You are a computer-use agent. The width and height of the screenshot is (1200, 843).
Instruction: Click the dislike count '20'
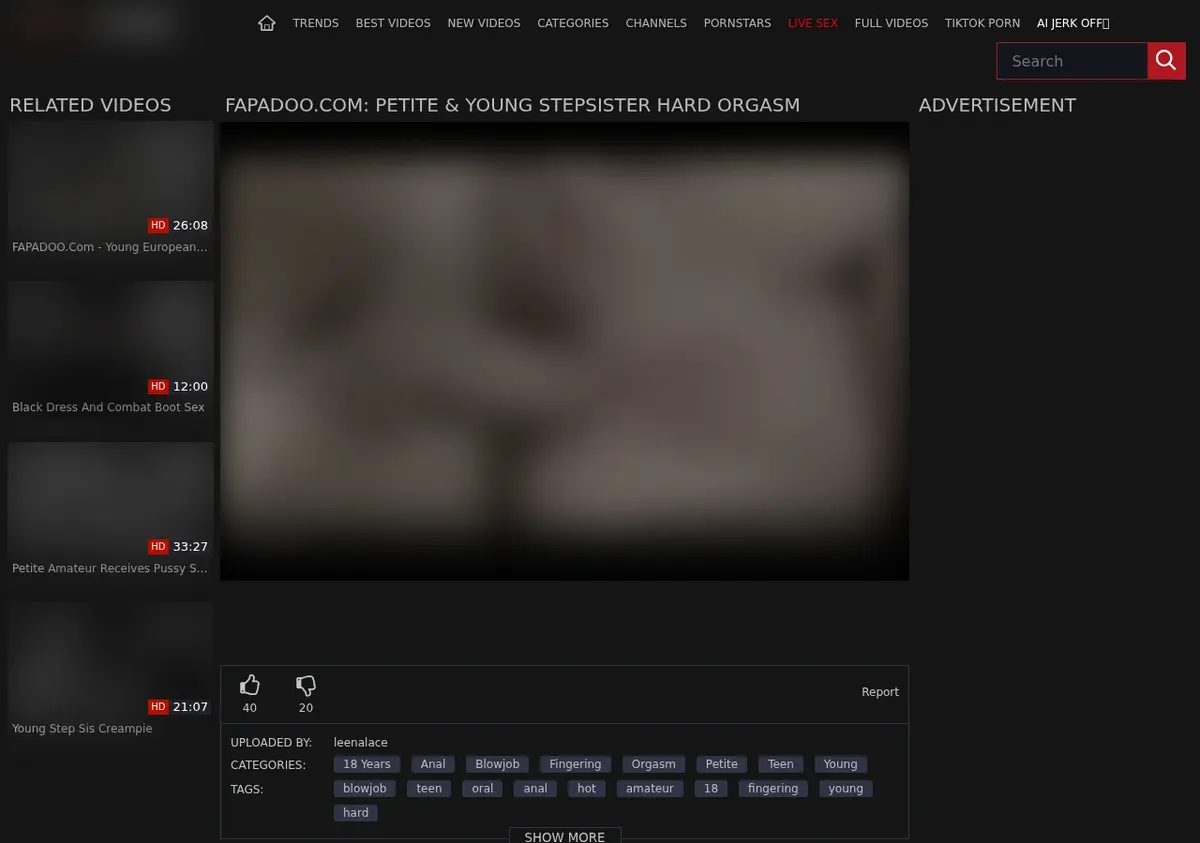(306, 708)
